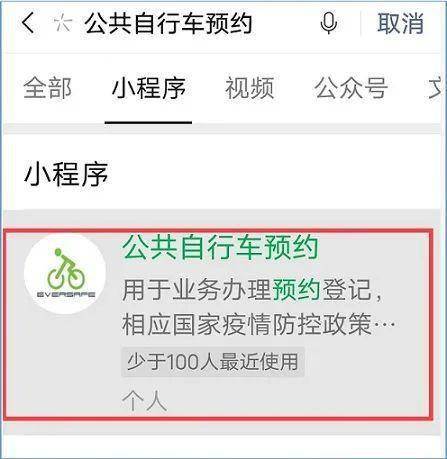This screenshot has width=447, height=459.
Task: Click the 相应国家疫情防控政策 description line
Action: (x=247, y=324)
